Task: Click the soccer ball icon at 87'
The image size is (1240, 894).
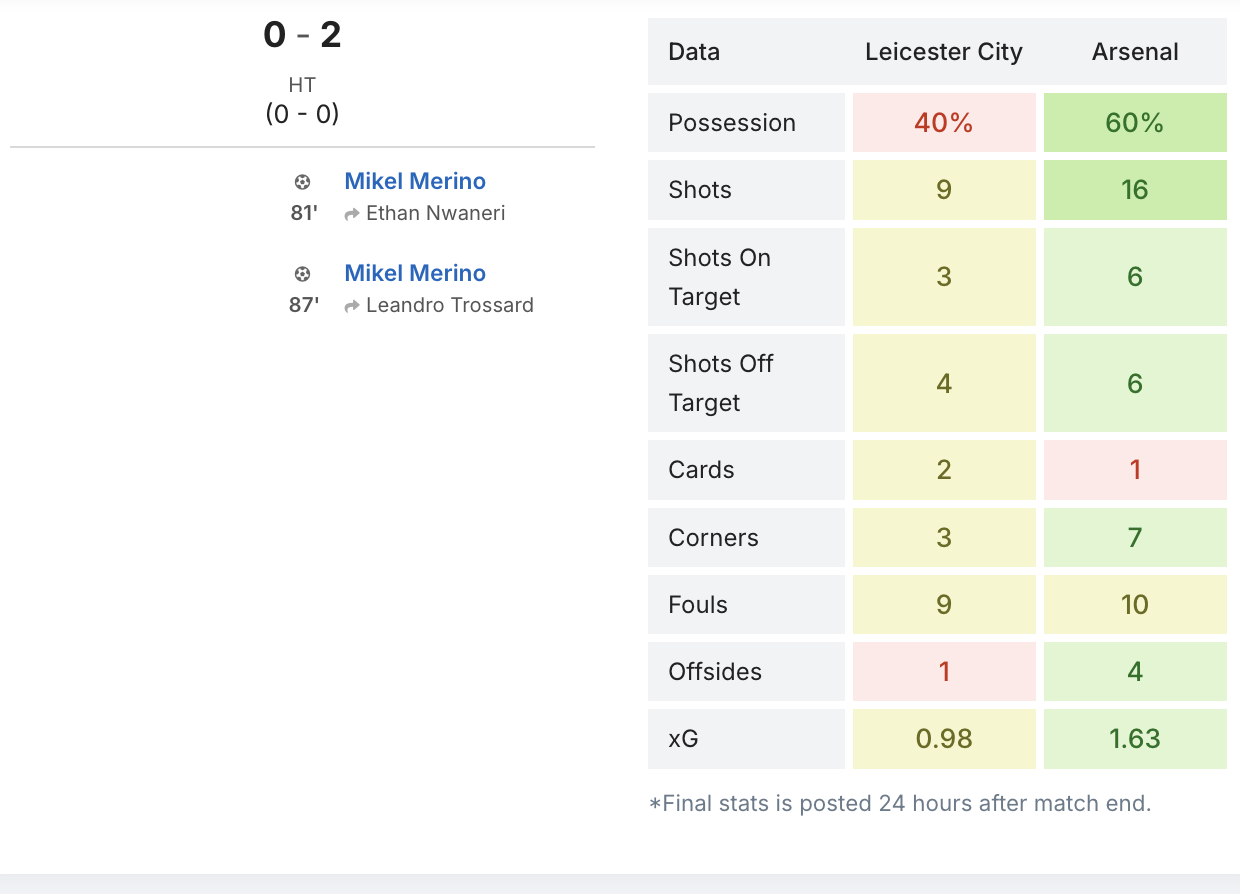Action: tap(302, 274)
